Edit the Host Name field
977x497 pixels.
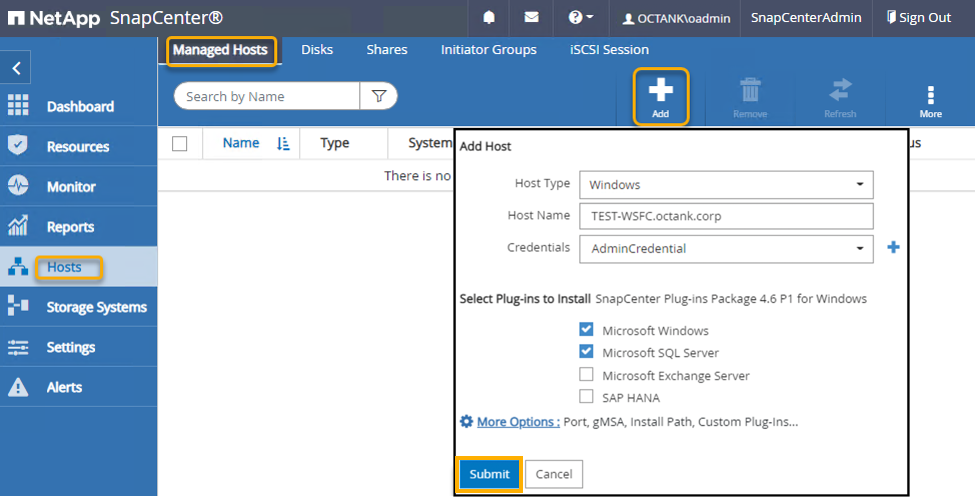tap(726, 217)
